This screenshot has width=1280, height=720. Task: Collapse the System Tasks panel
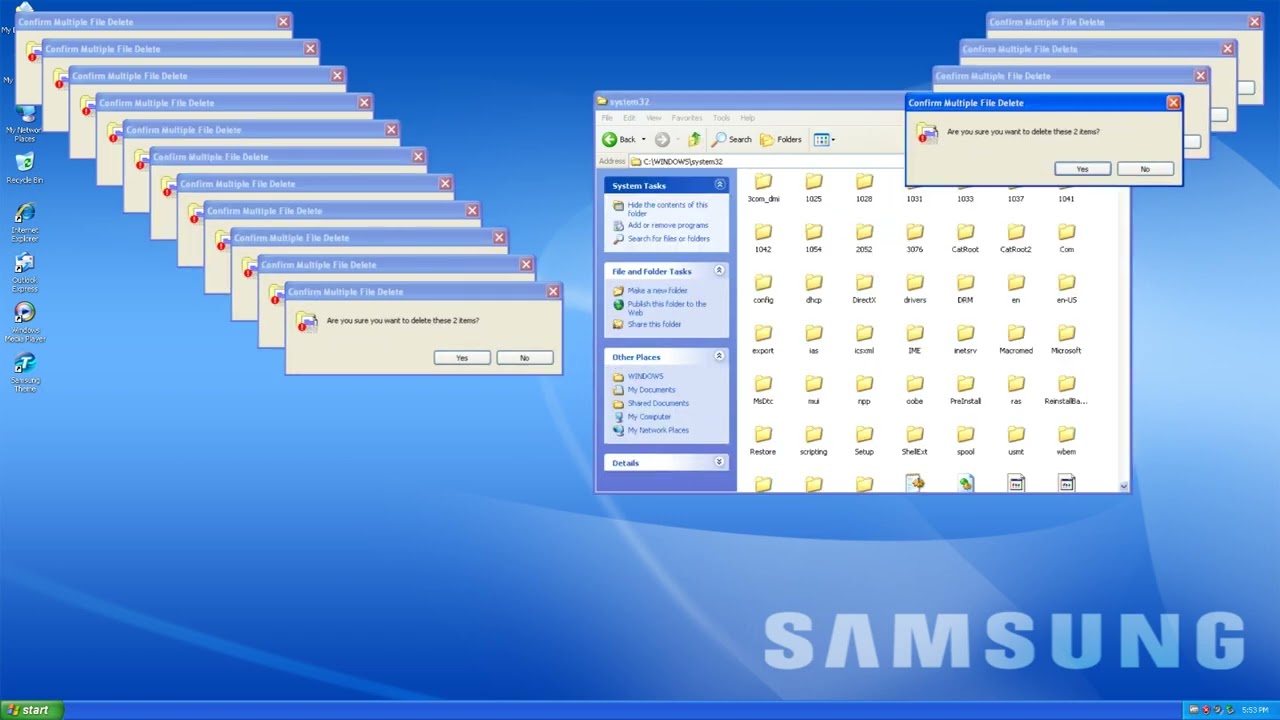pyautogui.click(x=719, y=185)
